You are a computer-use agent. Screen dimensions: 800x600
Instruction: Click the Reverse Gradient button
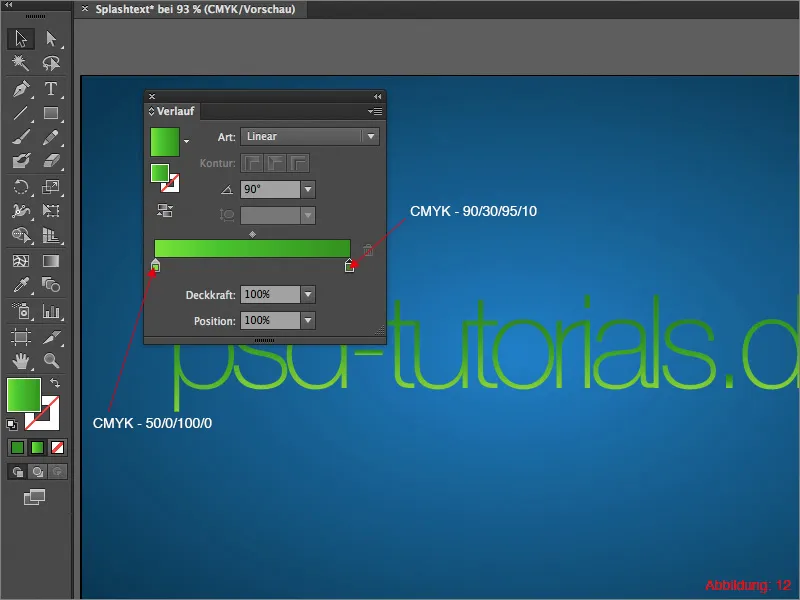(165, 211)
